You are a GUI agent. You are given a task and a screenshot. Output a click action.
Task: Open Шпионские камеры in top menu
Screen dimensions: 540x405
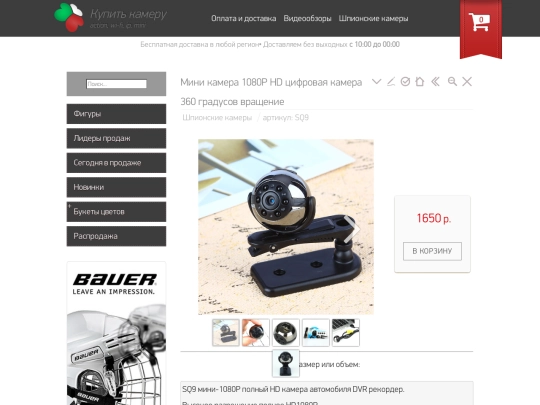pyautogui.click(x=373, y=19)
